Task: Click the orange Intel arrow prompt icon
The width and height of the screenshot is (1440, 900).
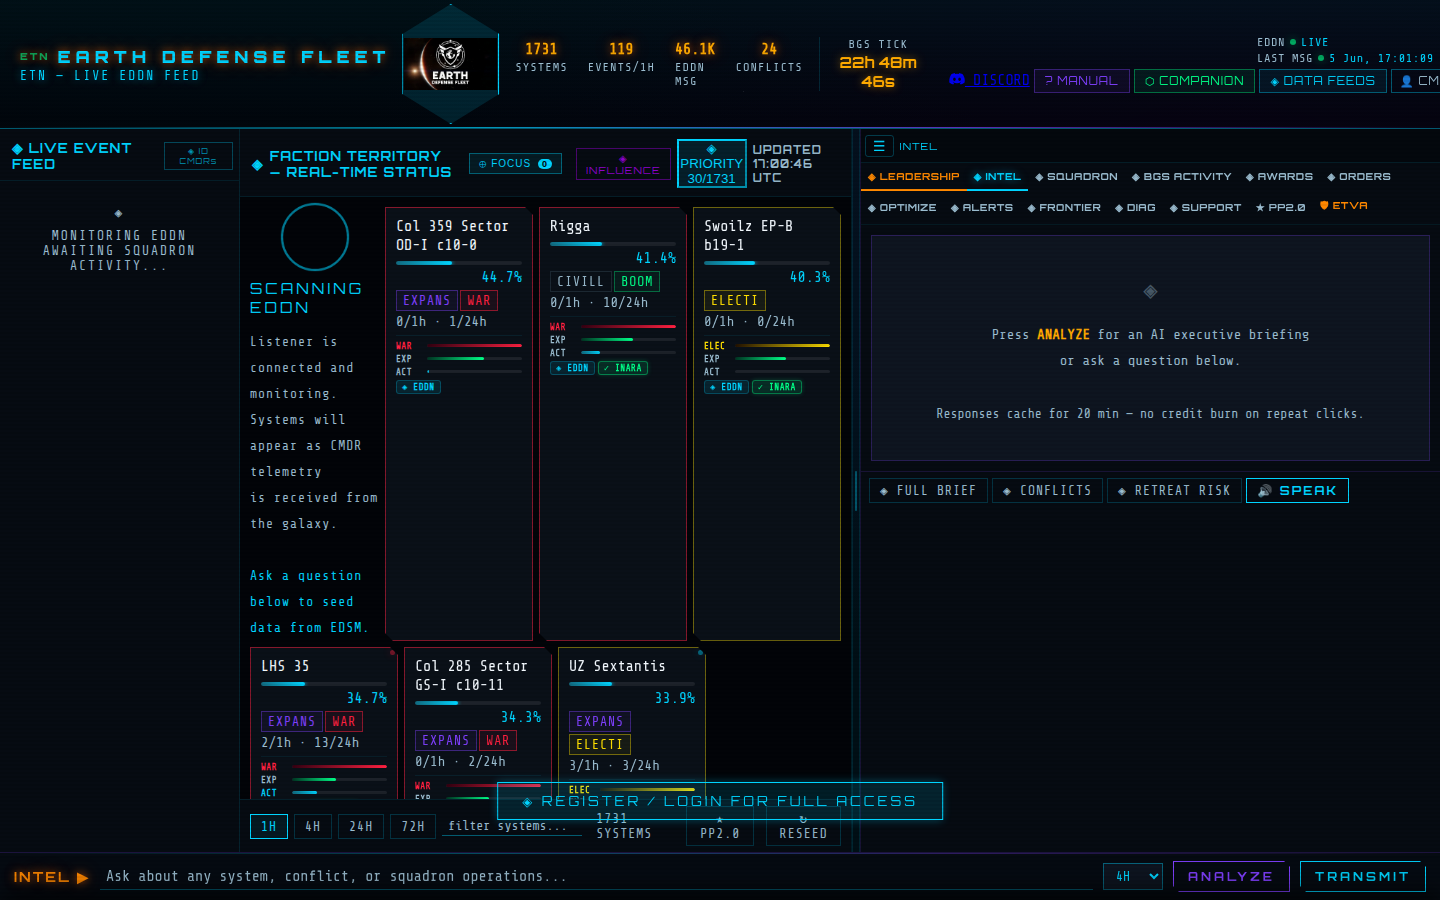Action: [83, 877]
